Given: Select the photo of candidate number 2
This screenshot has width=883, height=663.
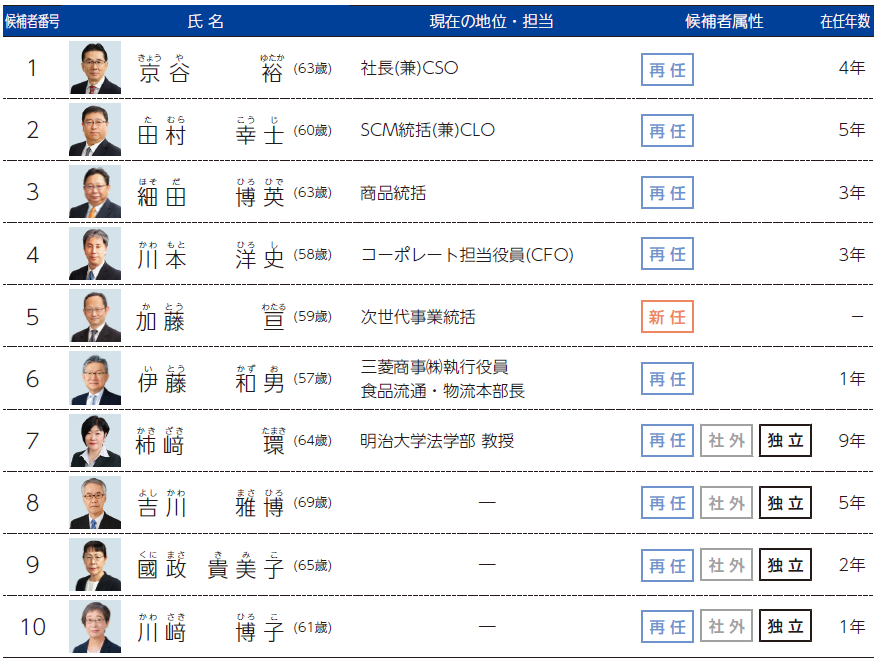Looking at the screenshot, I should (x=95, y=130).
